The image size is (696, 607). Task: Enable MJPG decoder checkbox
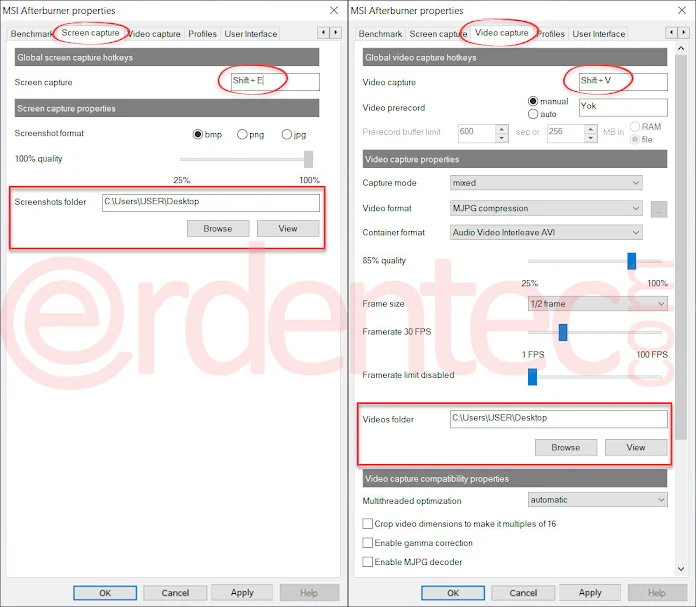pos(368,562)
